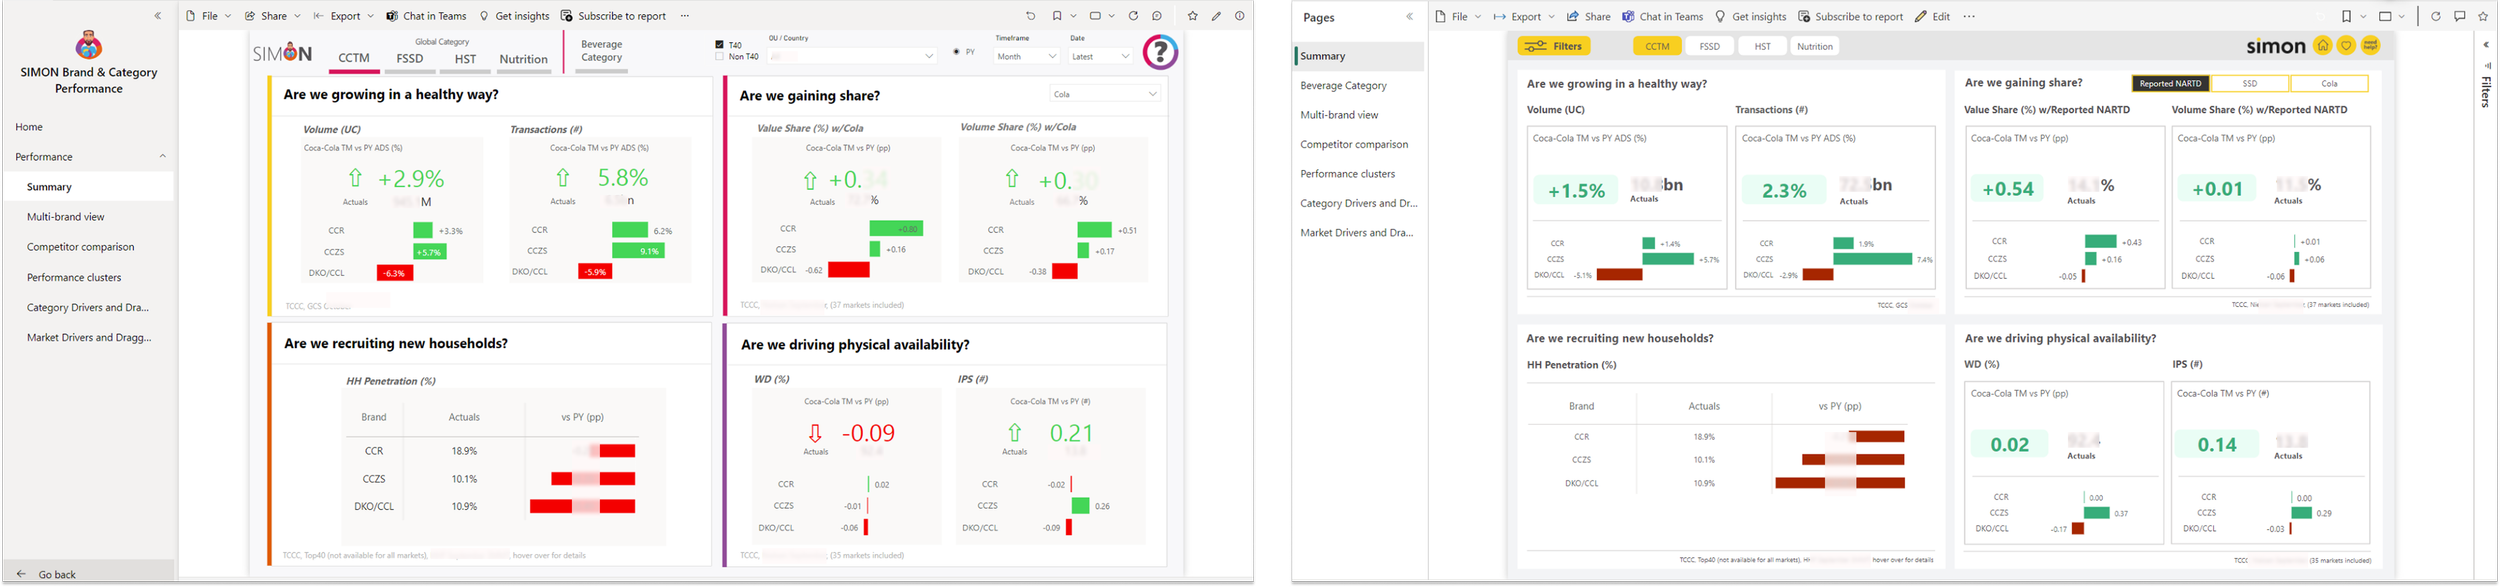Refresh visuals in the left report
Screen dimensions: 2500x587
tap(1133, 16)
